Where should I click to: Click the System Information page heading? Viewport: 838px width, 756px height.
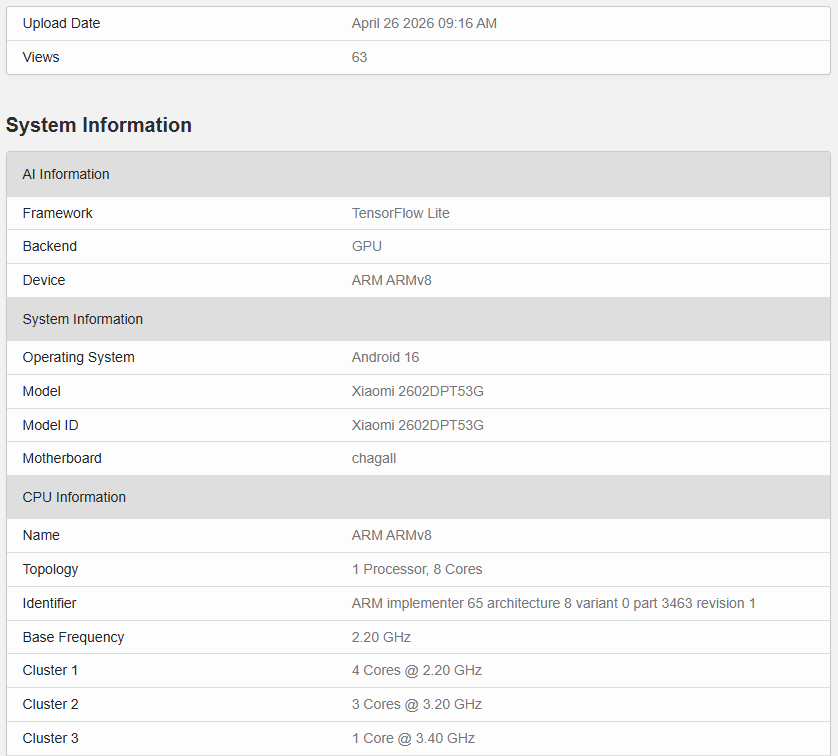point(99,125)
